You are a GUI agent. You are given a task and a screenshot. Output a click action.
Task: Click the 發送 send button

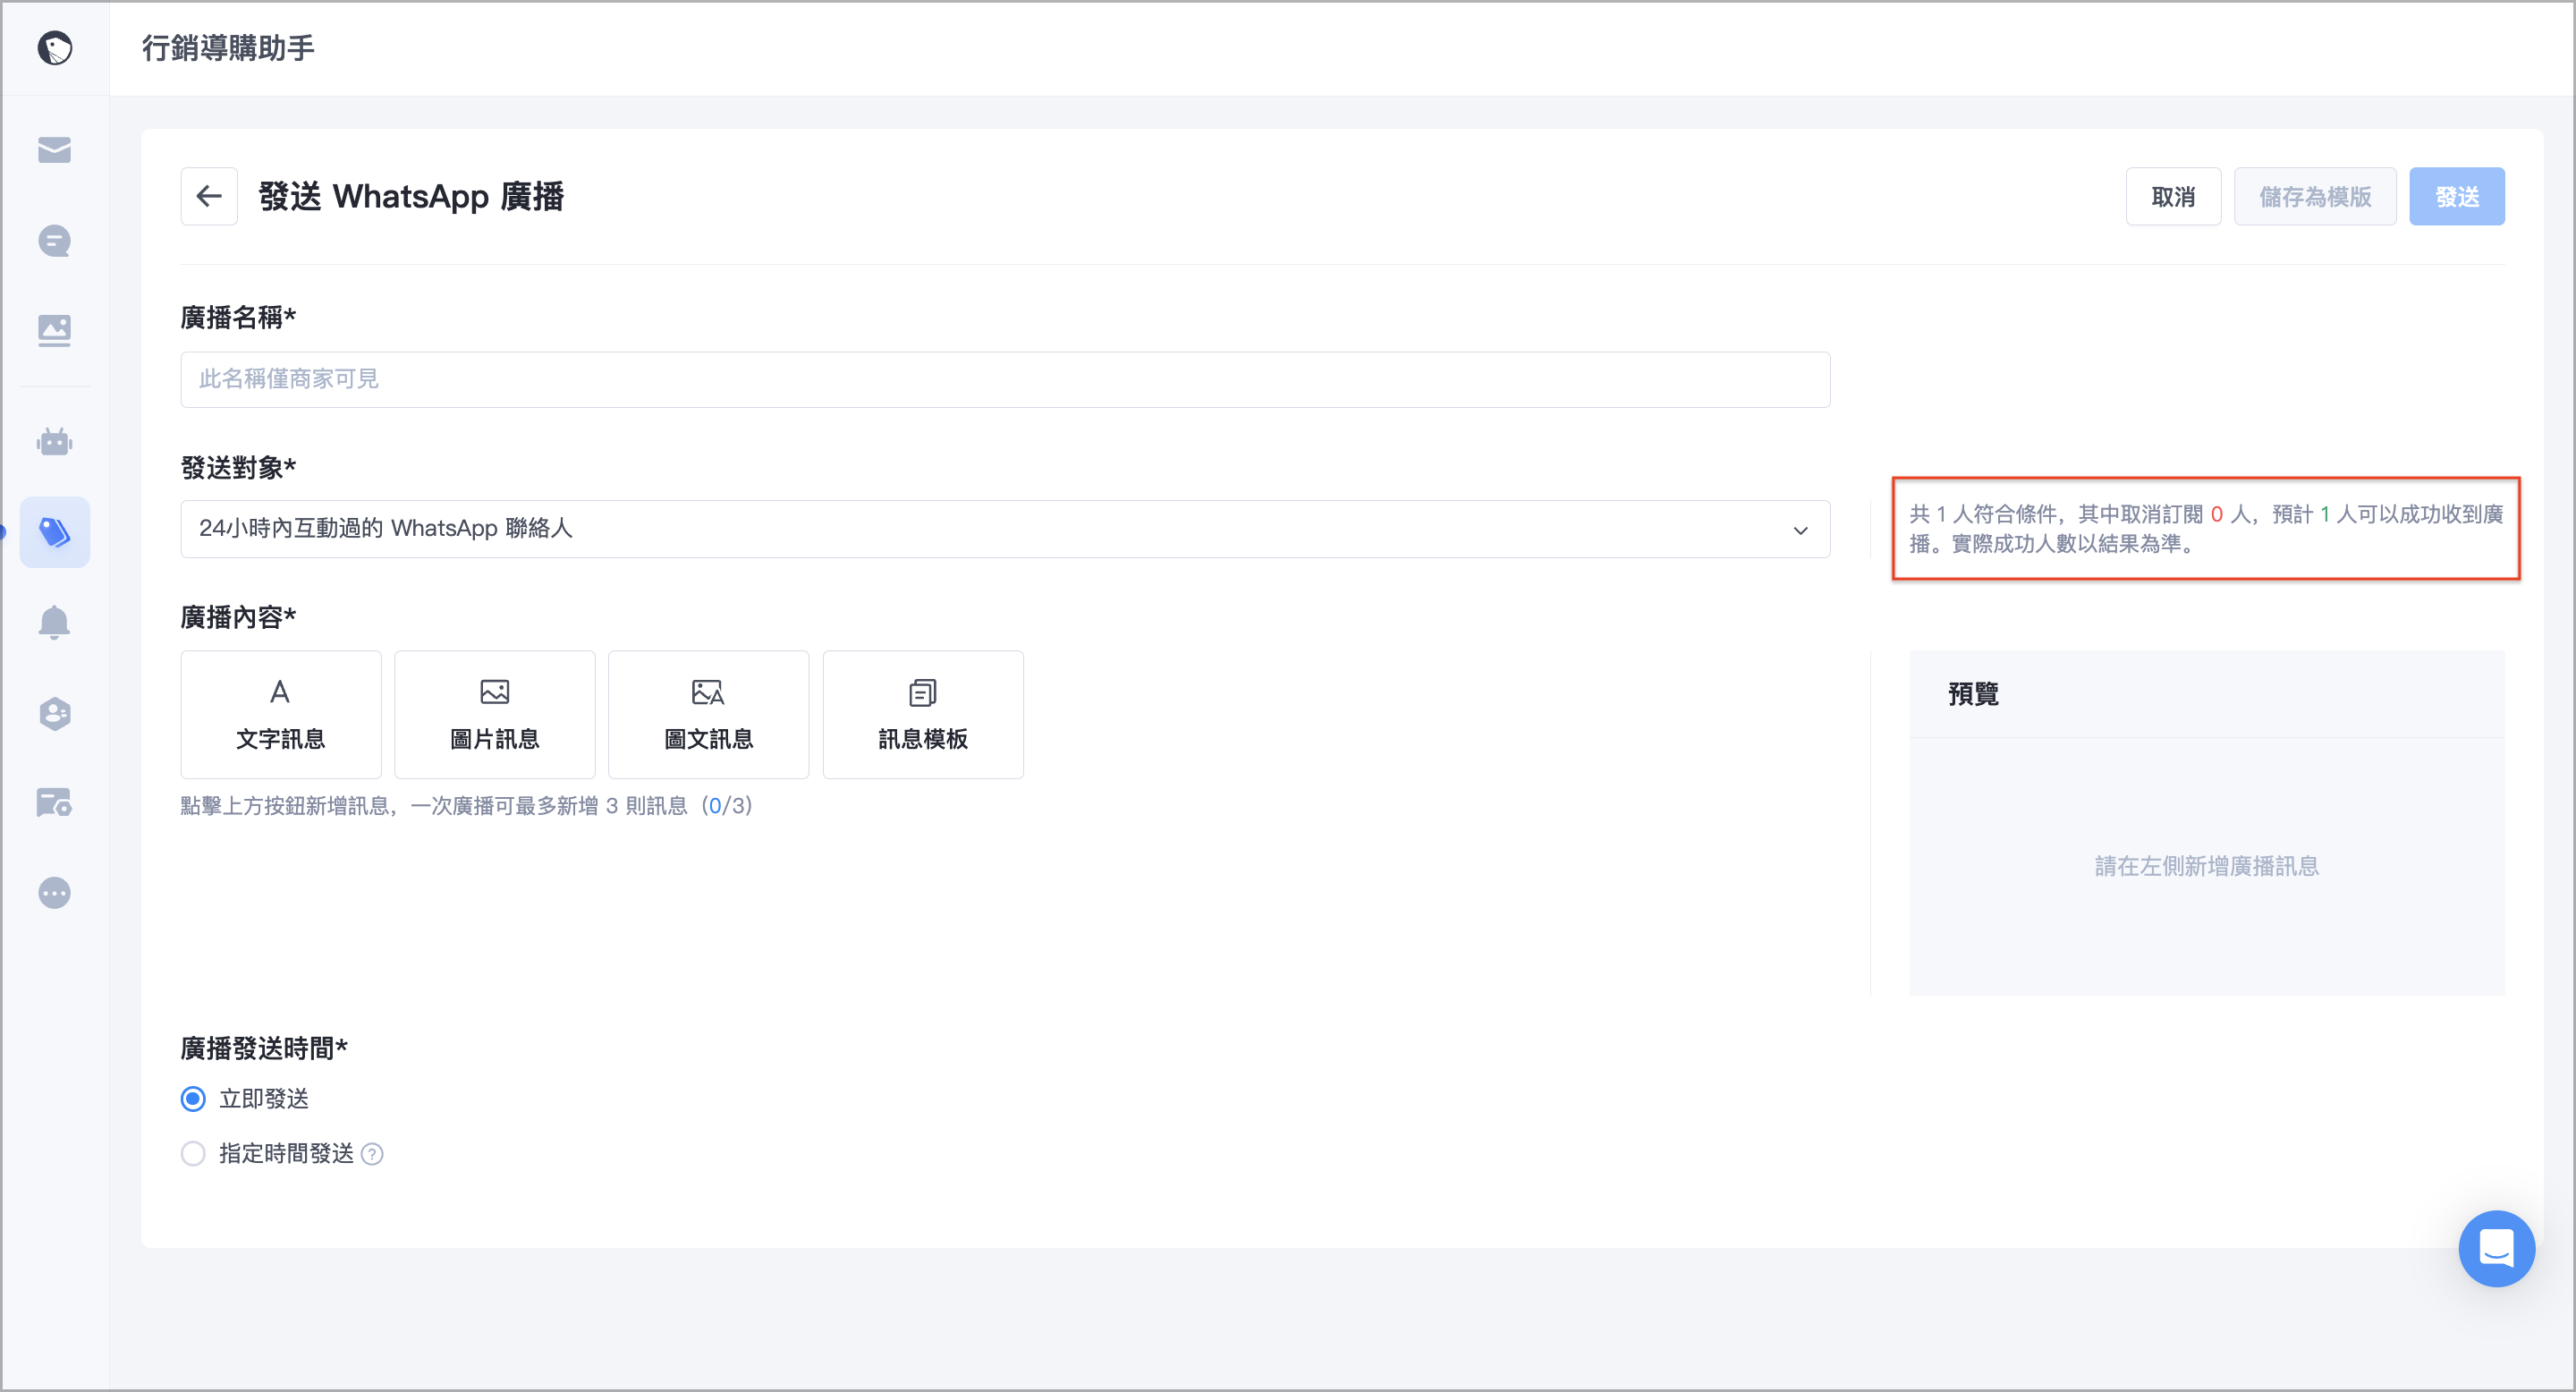pyautogui.click(x=2457, y=196)
